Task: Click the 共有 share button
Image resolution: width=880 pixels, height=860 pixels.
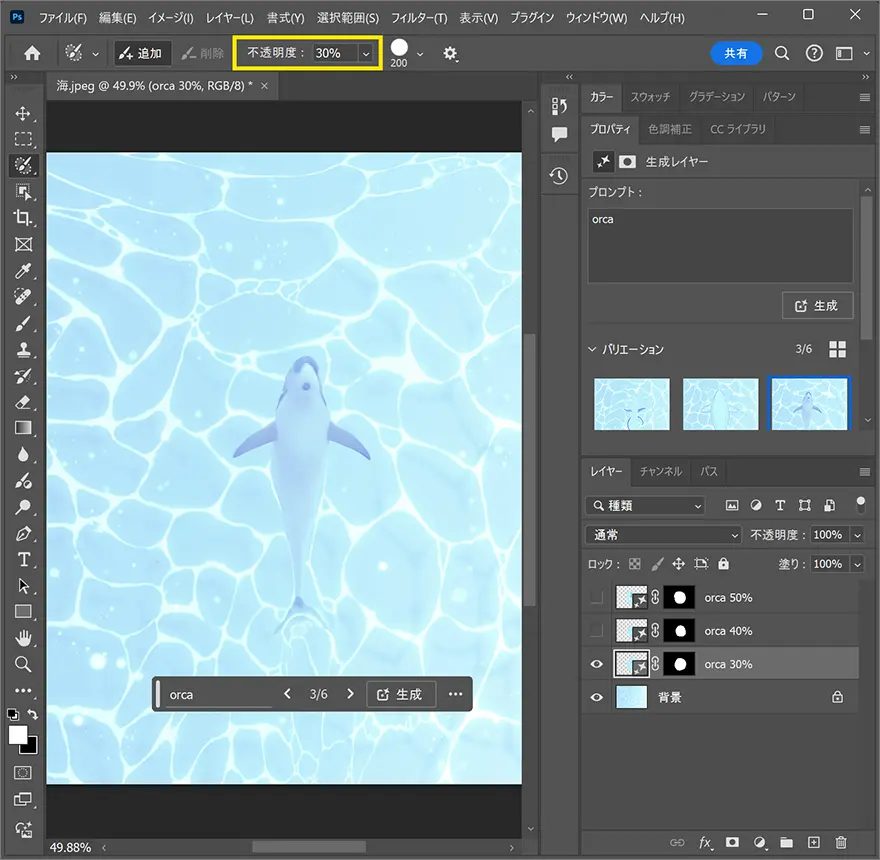Action: [x=736, y=53]
